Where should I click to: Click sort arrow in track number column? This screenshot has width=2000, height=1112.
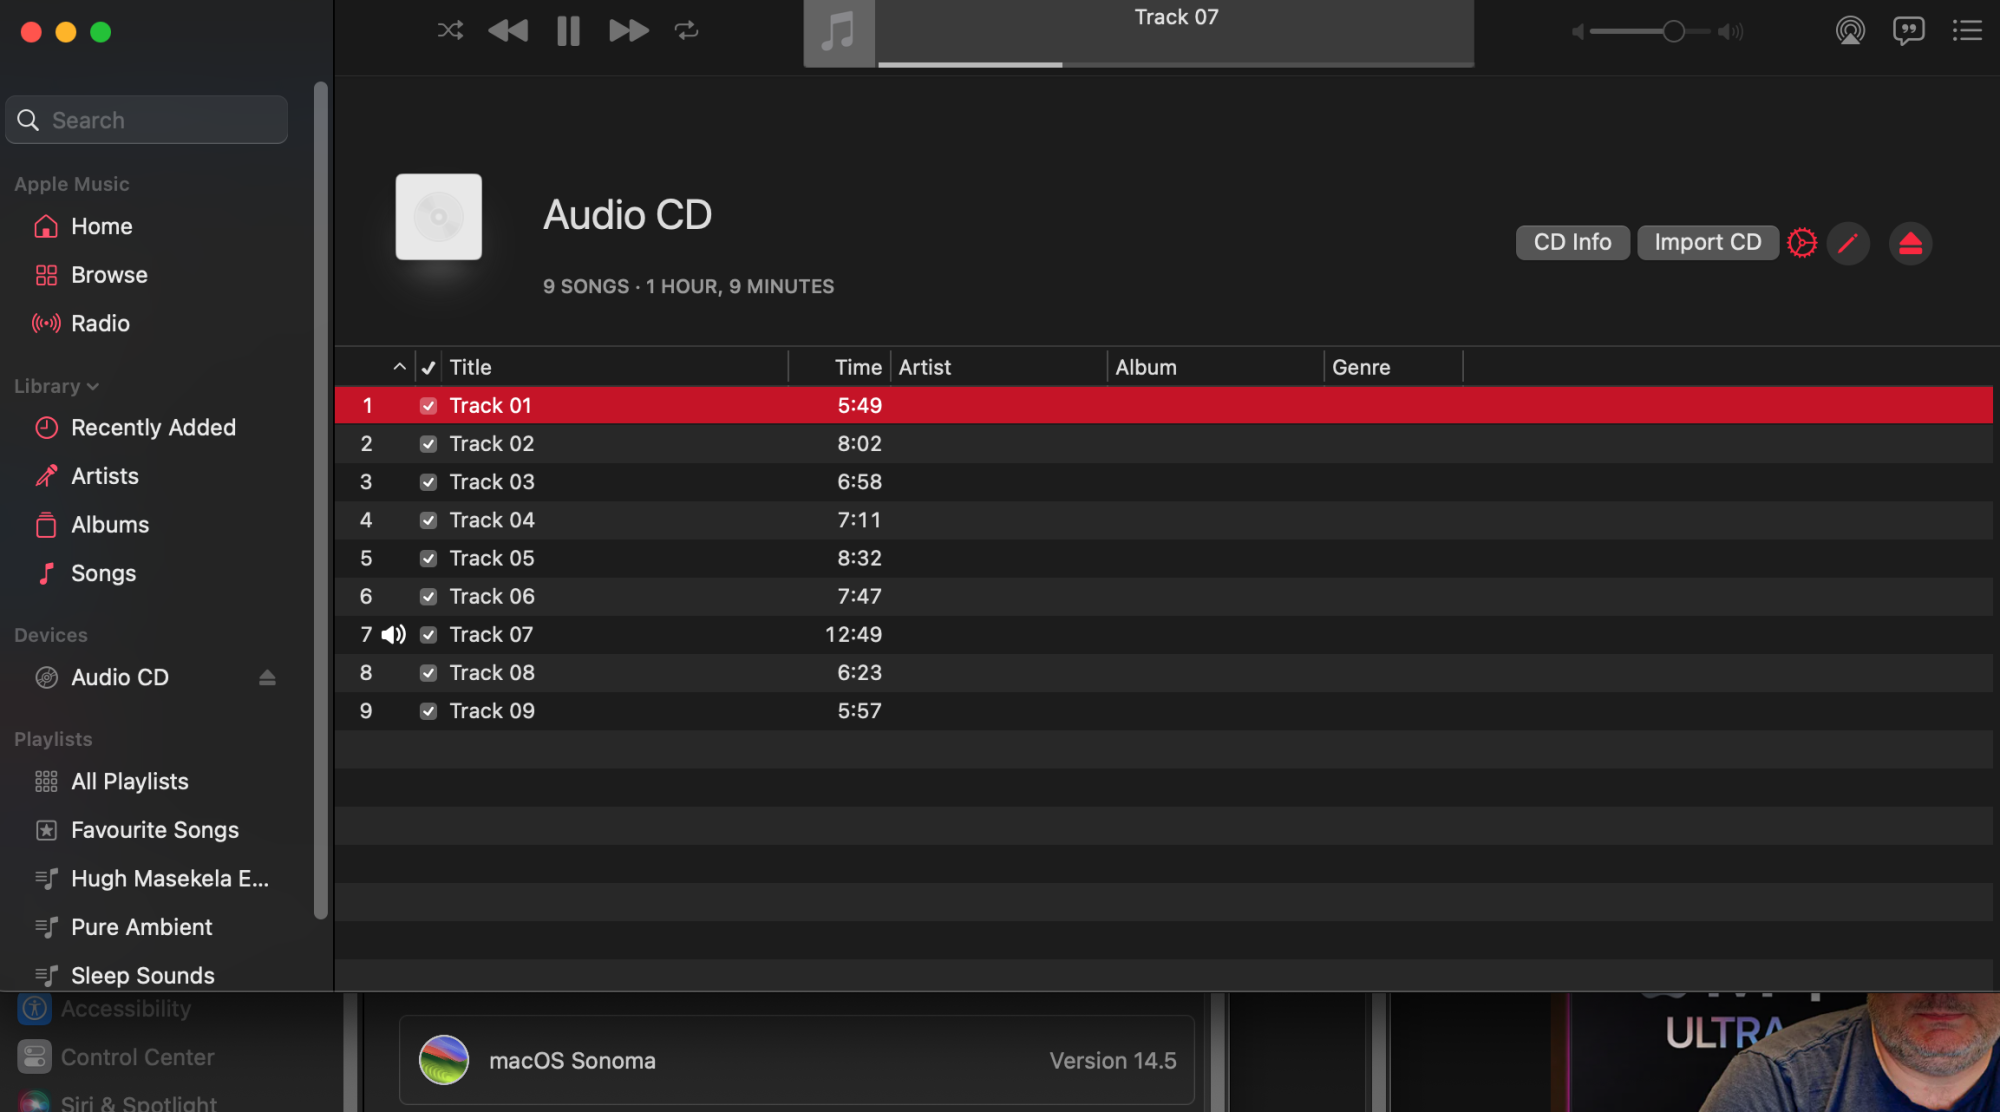[x=399, y=367]
